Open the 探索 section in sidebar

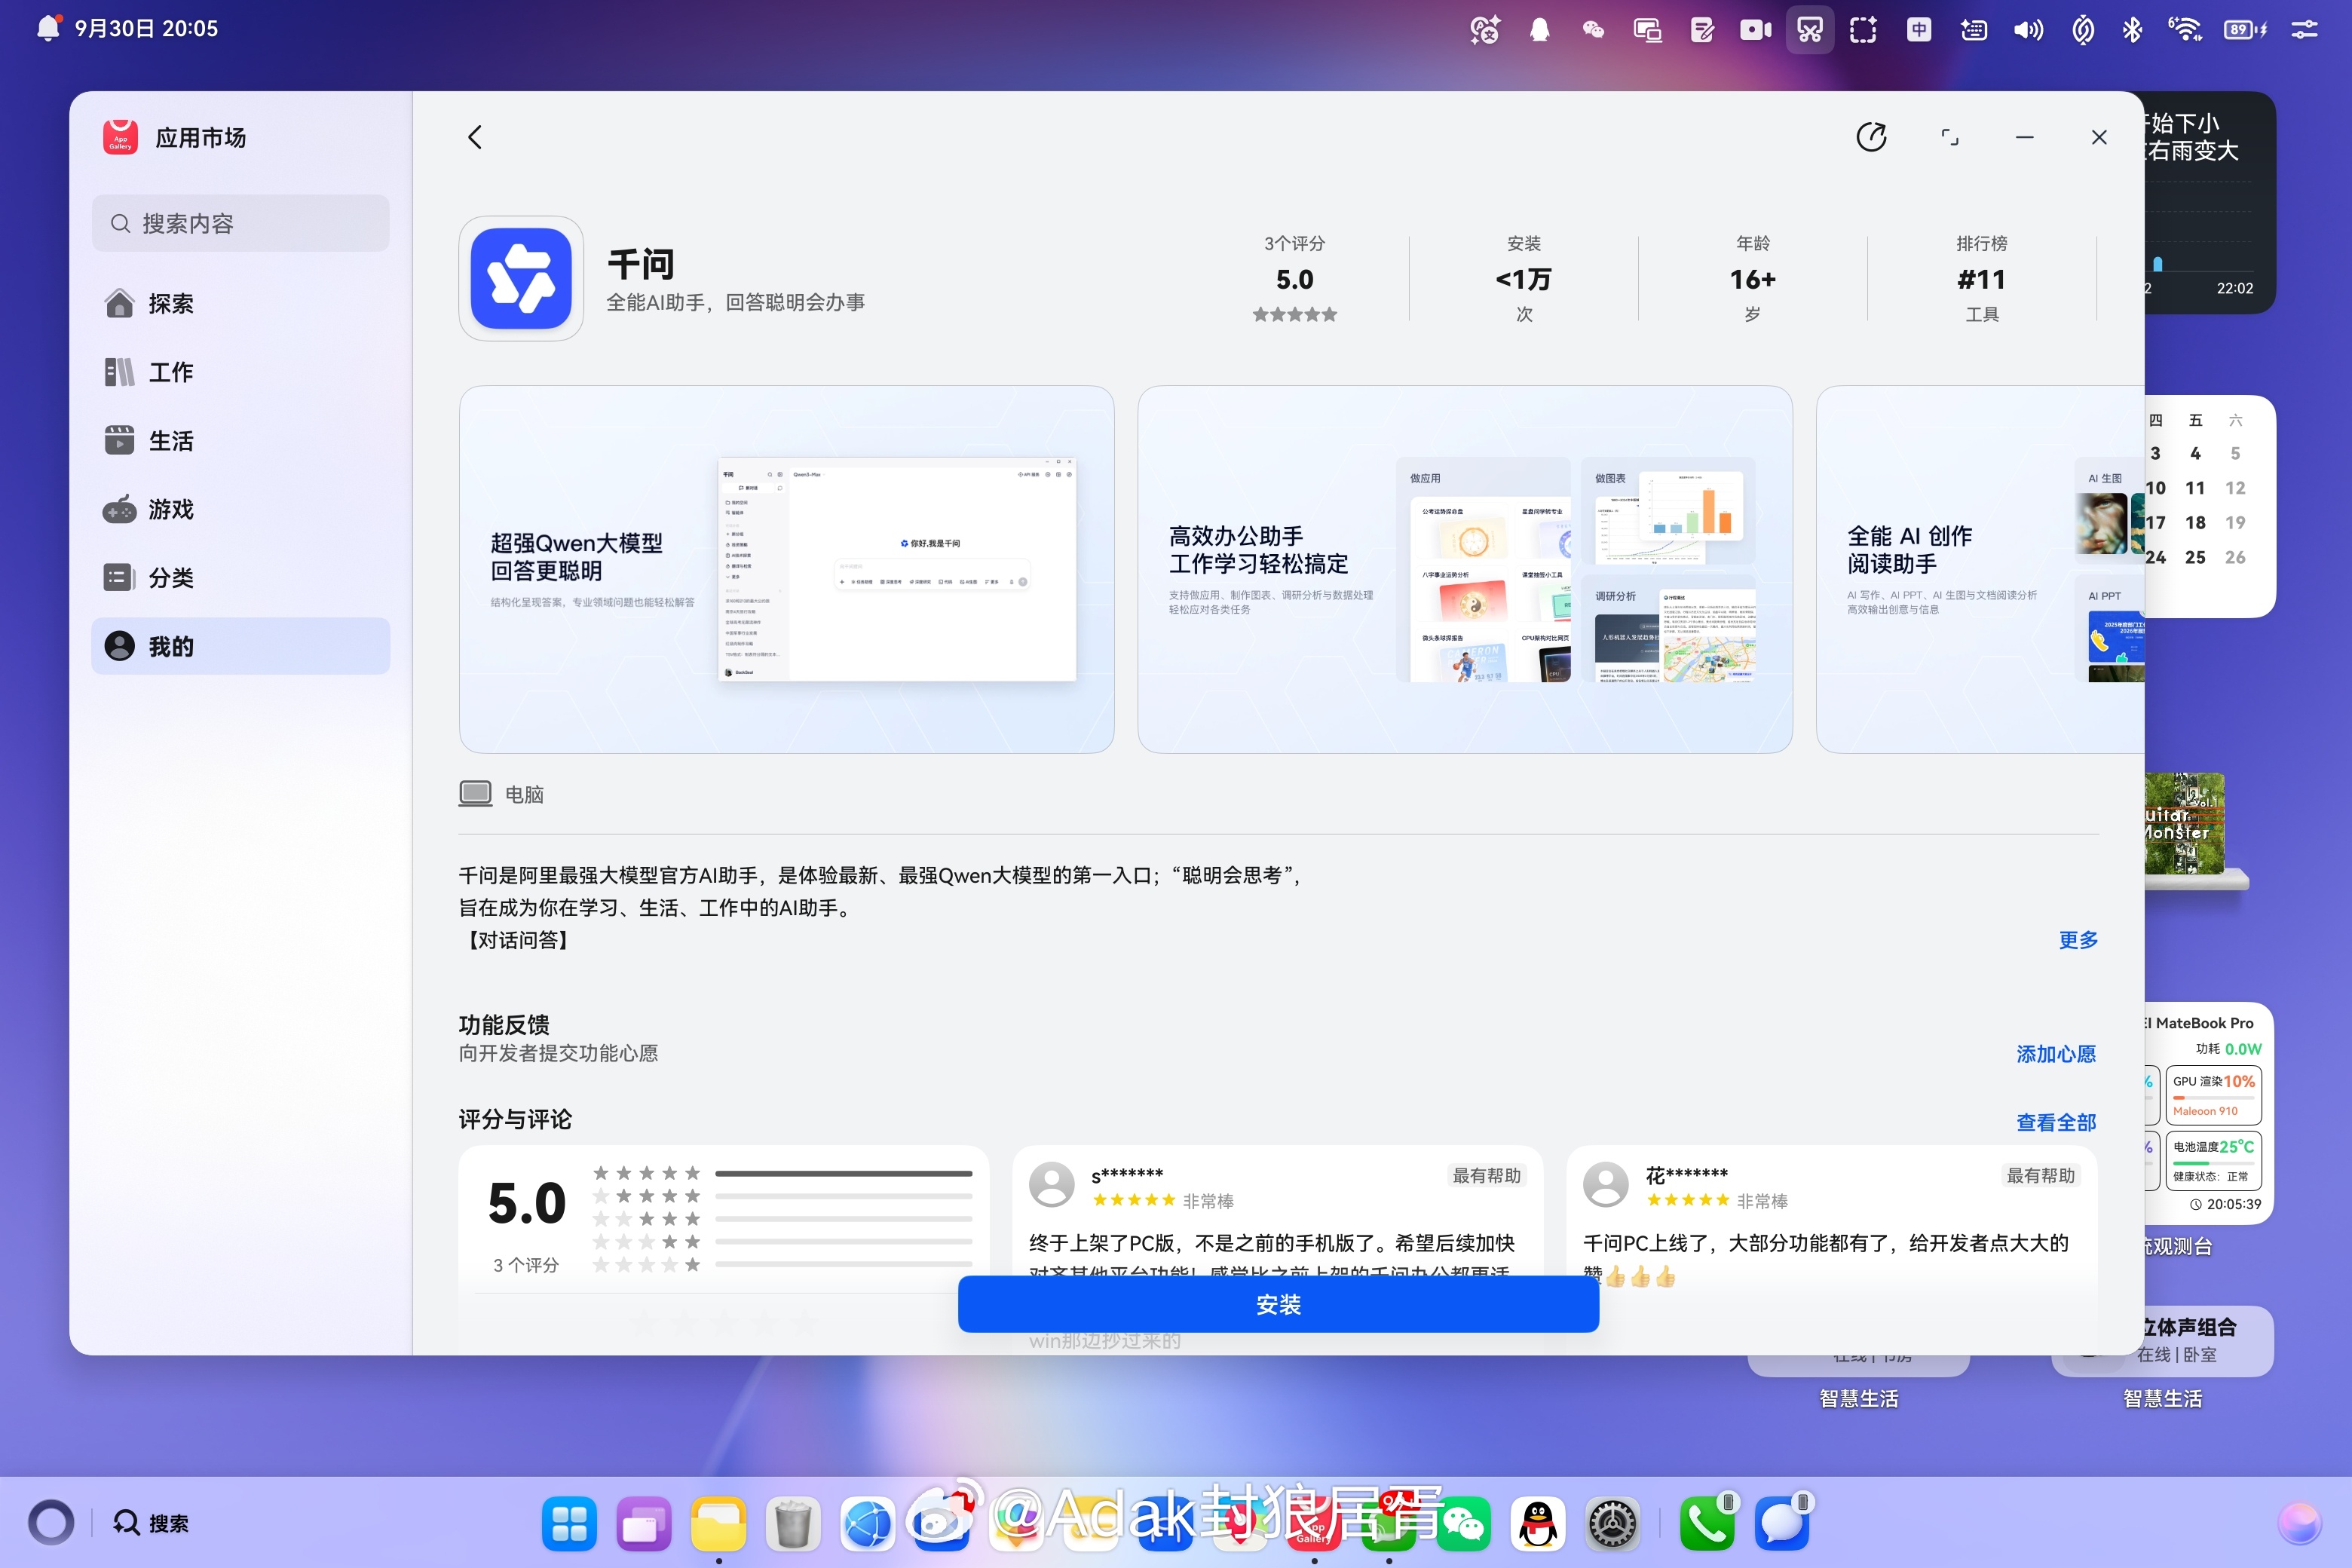(241, 303)
